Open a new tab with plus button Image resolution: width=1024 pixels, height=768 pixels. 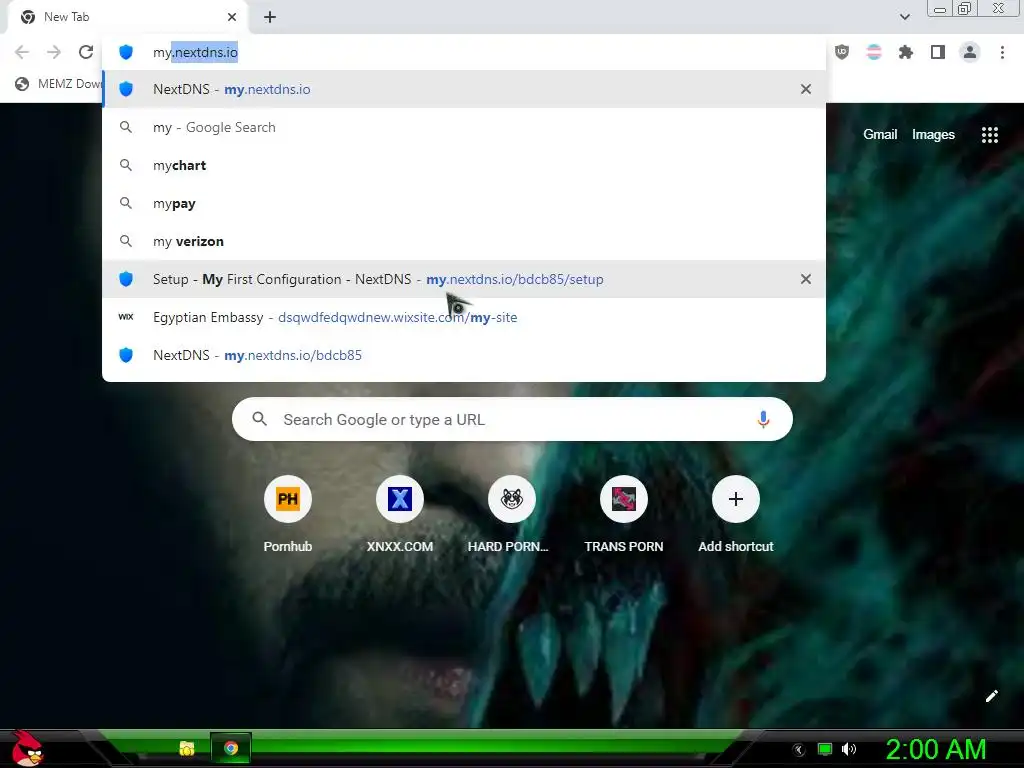(x=270, y=17)
